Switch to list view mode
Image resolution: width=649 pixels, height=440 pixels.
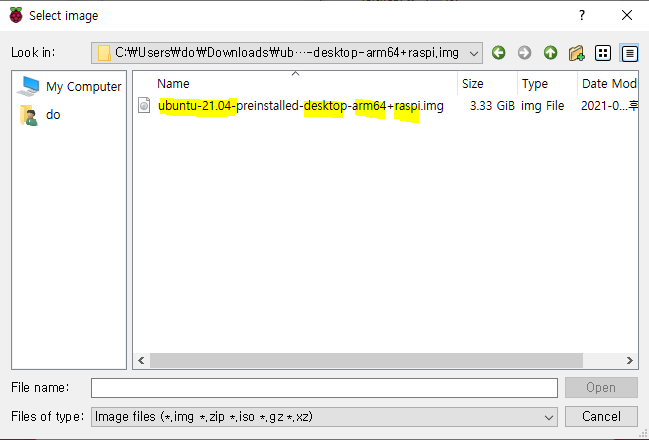(x=603, y=53)
